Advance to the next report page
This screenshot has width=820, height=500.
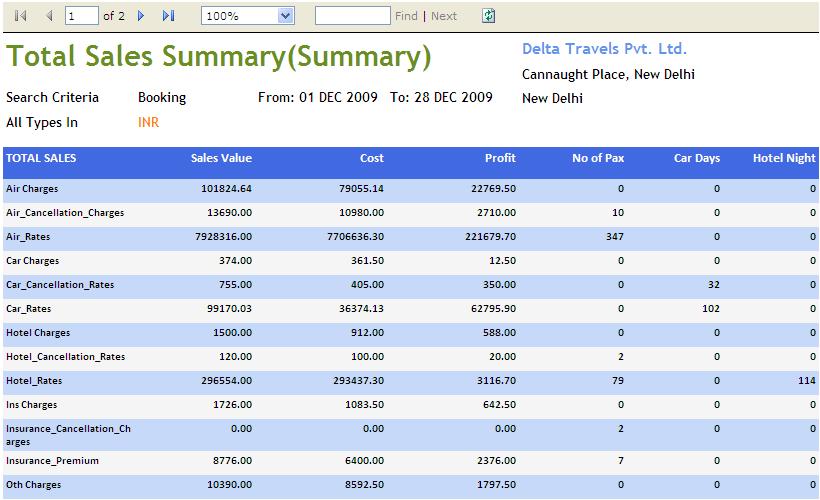click(x=141, y=16)
